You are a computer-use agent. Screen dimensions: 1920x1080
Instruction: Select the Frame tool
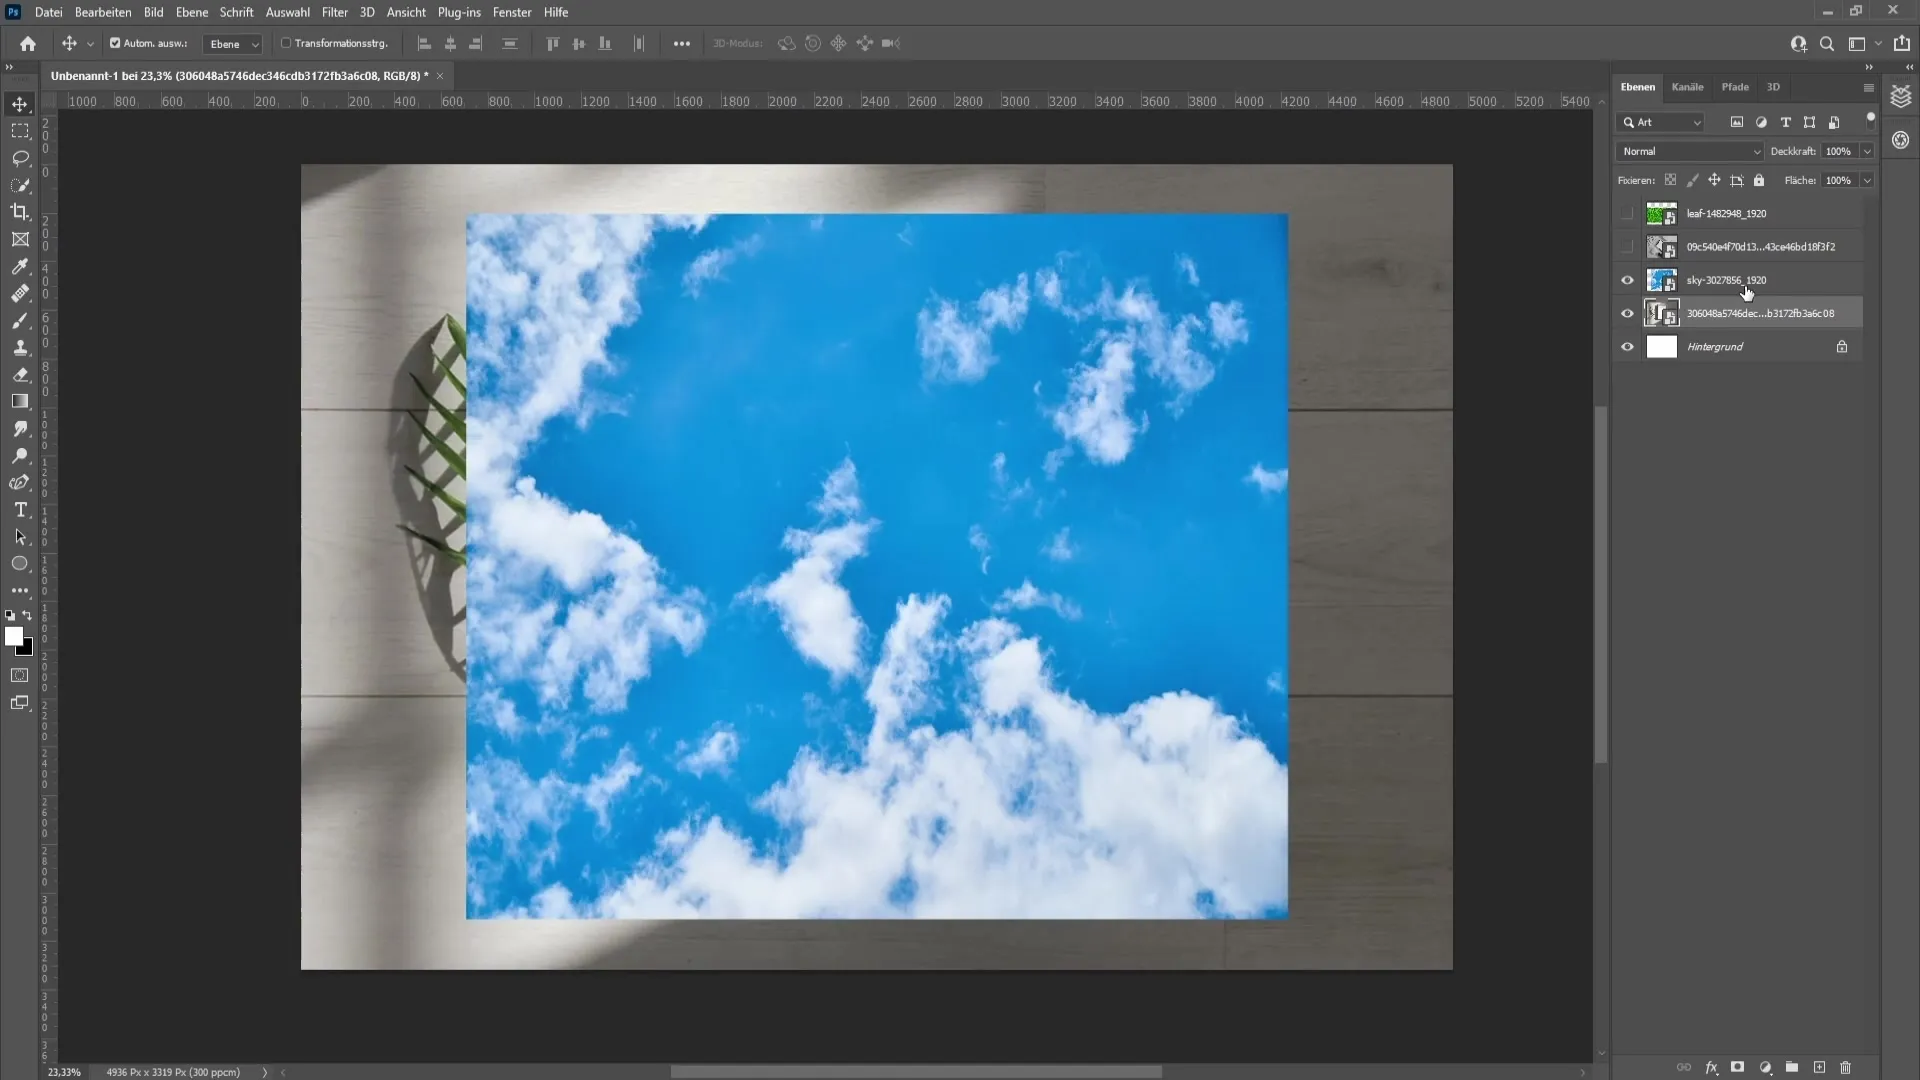click(20, 239)
